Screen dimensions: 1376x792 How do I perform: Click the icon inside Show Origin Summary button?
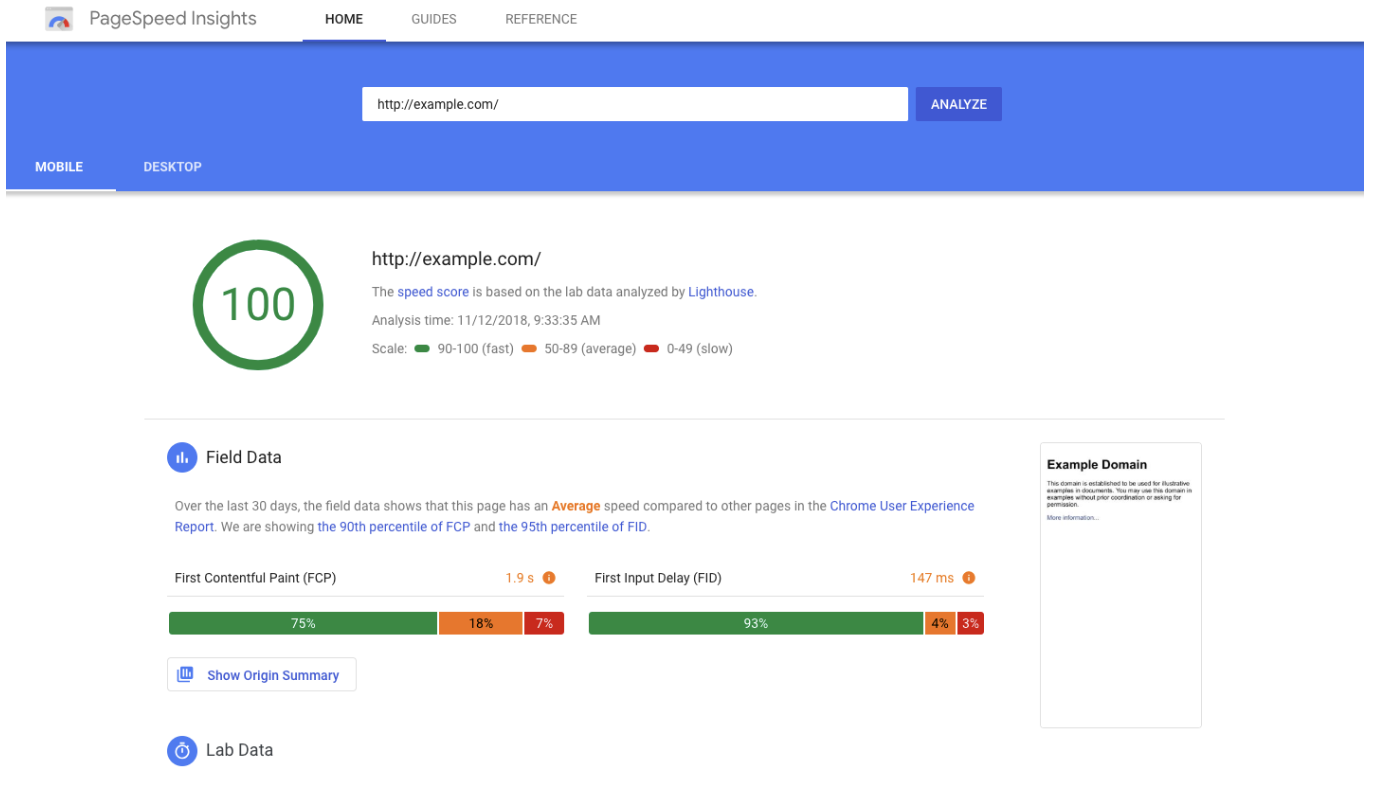185,675
